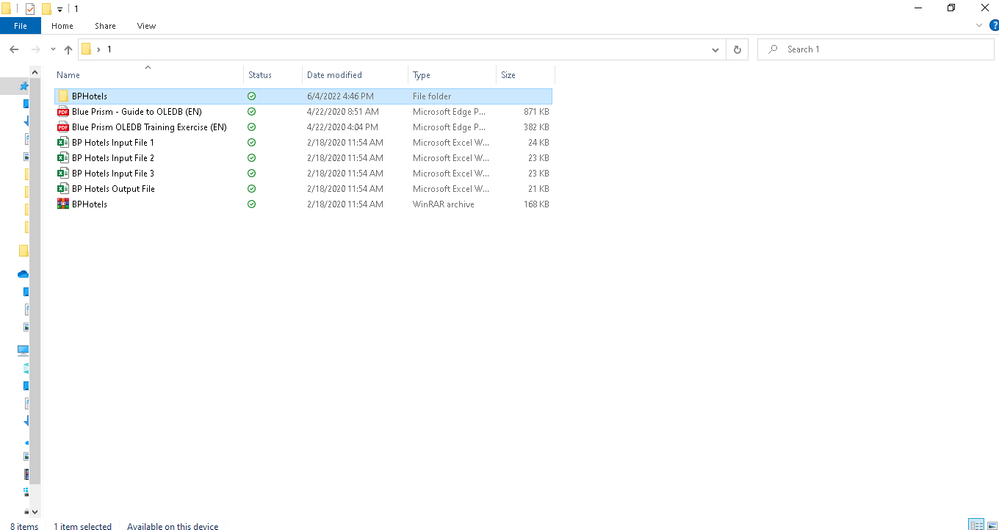Open Quick access star in navigation pane

coord(24,86)
